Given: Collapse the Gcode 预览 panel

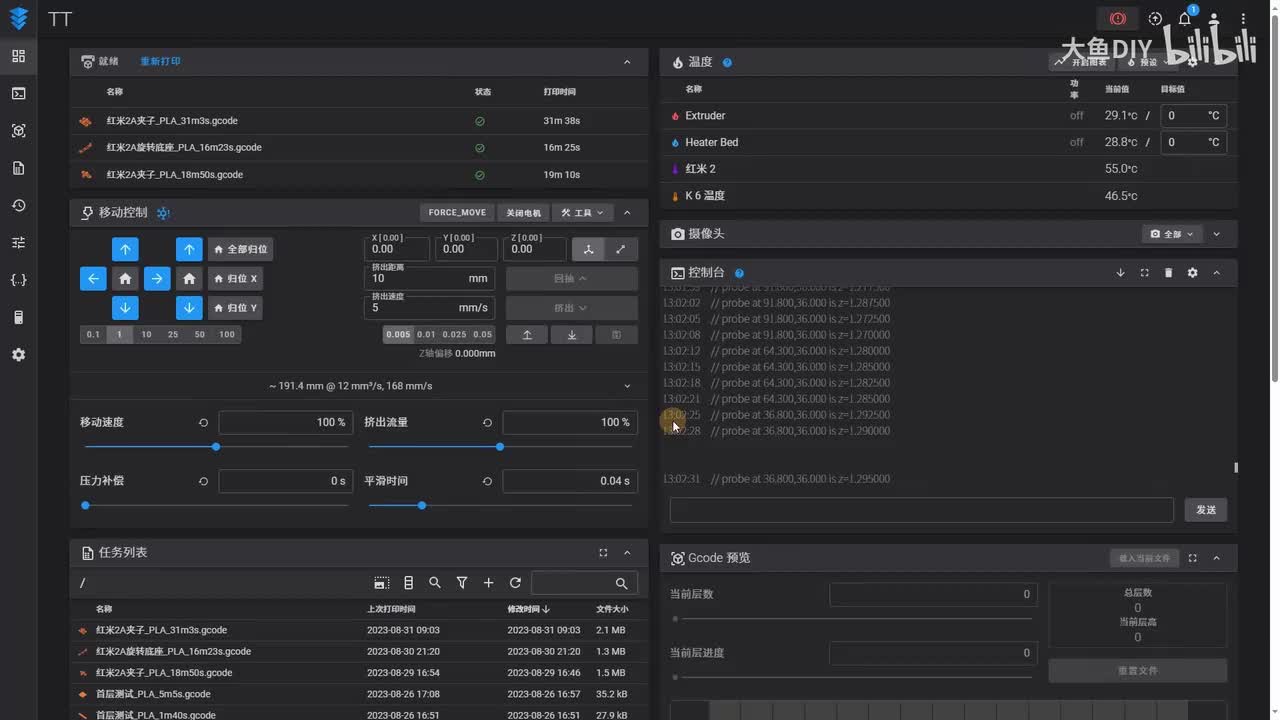Looking at the screenshot, I should [1216, 558].
